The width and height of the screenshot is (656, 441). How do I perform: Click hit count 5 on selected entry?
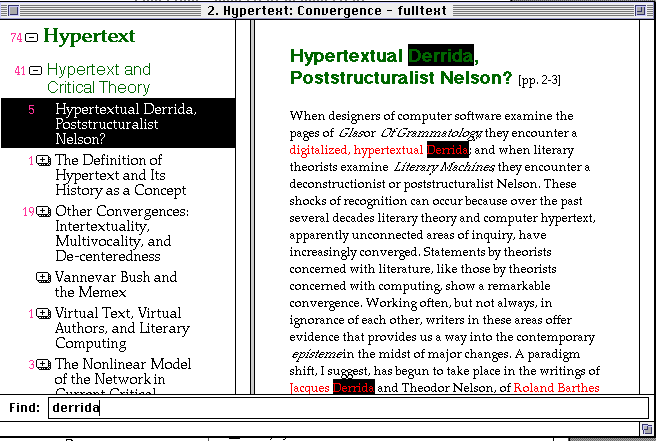31,110
